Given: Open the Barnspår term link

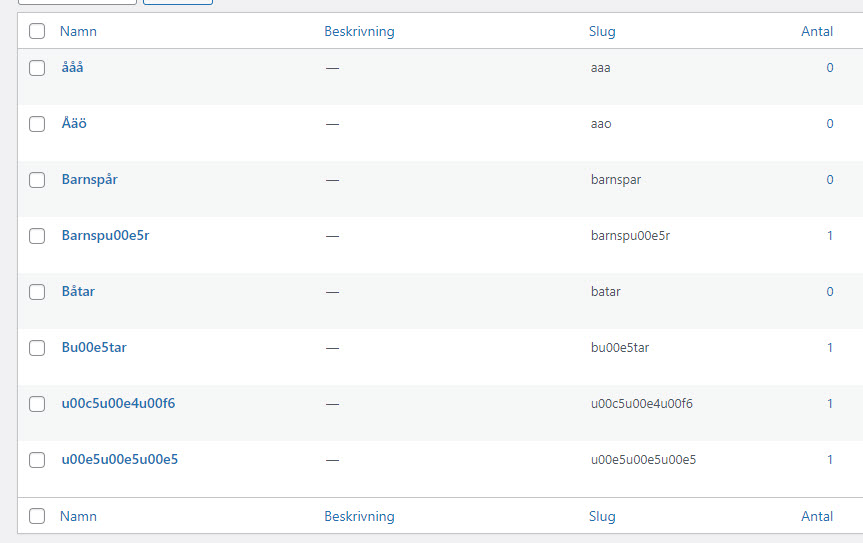Looking at the screenshot, I should (90, 179).
